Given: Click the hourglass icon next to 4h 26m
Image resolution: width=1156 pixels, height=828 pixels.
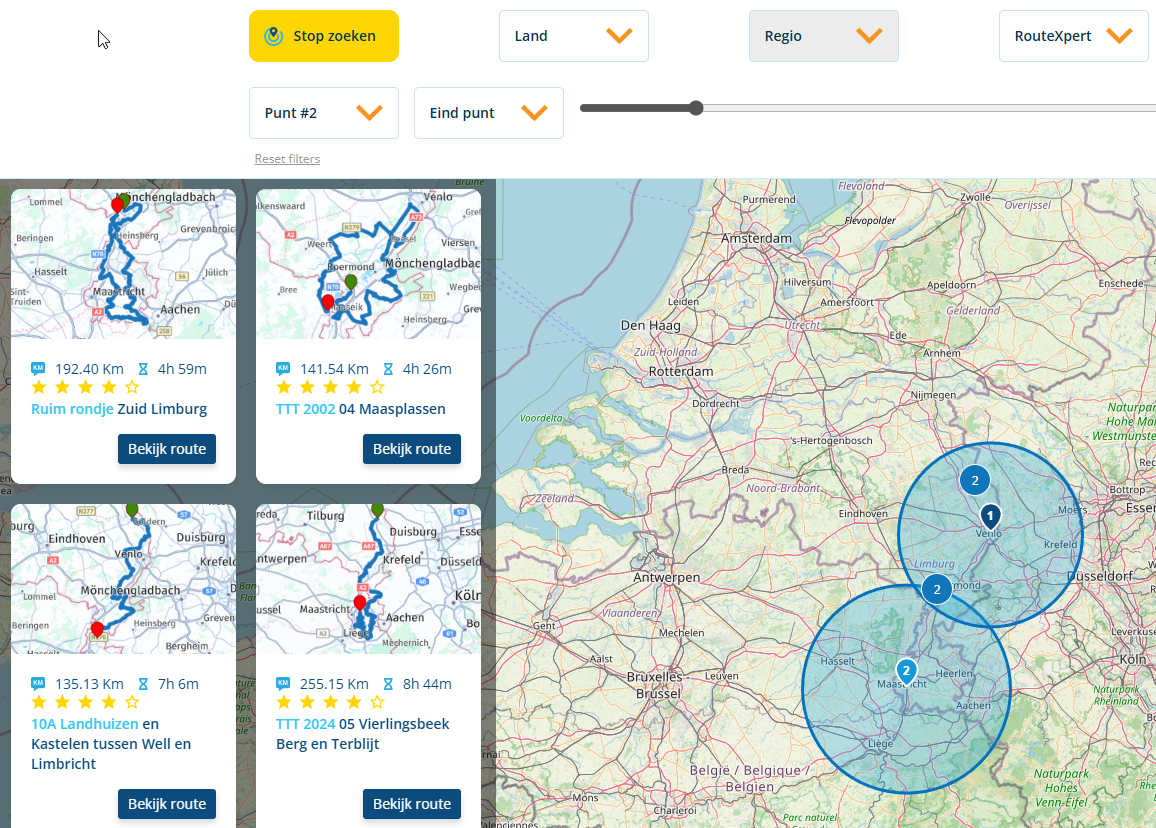Looking at the screenshot, I should click(x=388, y=368).
